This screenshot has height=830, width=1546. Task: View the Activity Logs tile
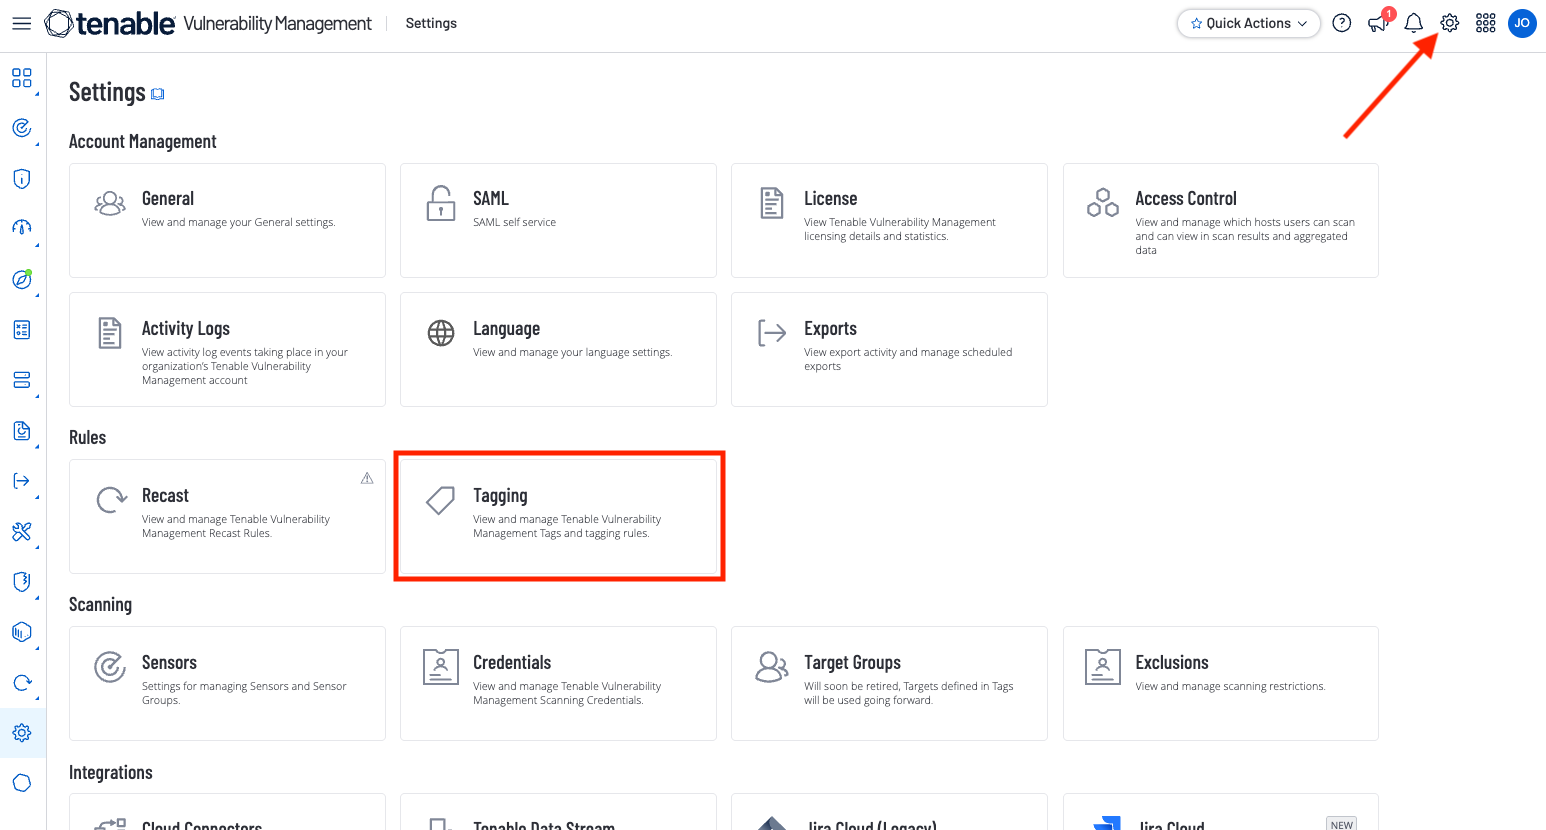point(227,349)
